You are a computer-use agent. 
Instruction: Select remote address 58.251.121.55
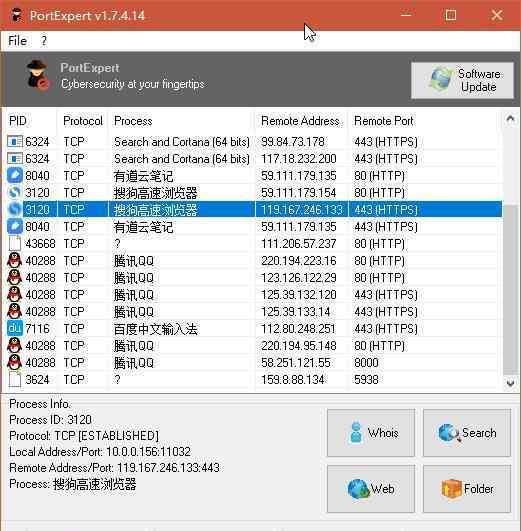point(295,362)
